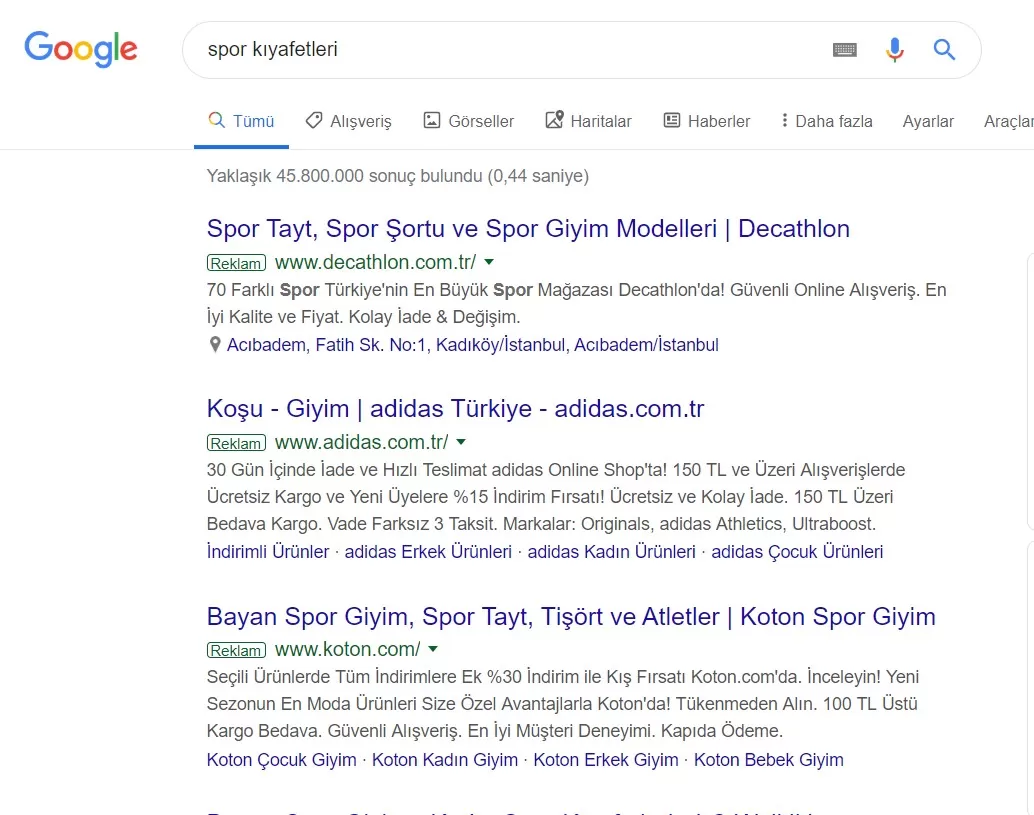The width and height of the screenshot is (1034, 815).
Task: Open Bayan Spor Giyim Koton headline
Action: [571, 617]
